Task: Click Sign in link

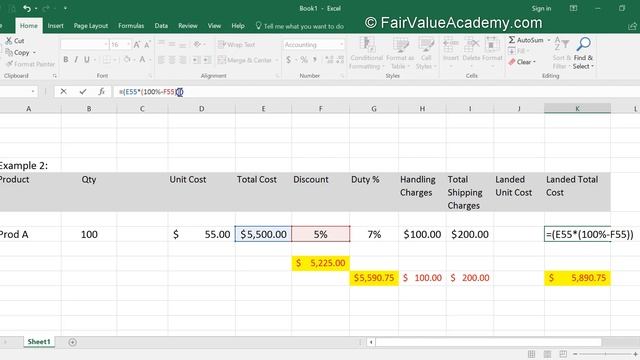Action: coord(541,9)
